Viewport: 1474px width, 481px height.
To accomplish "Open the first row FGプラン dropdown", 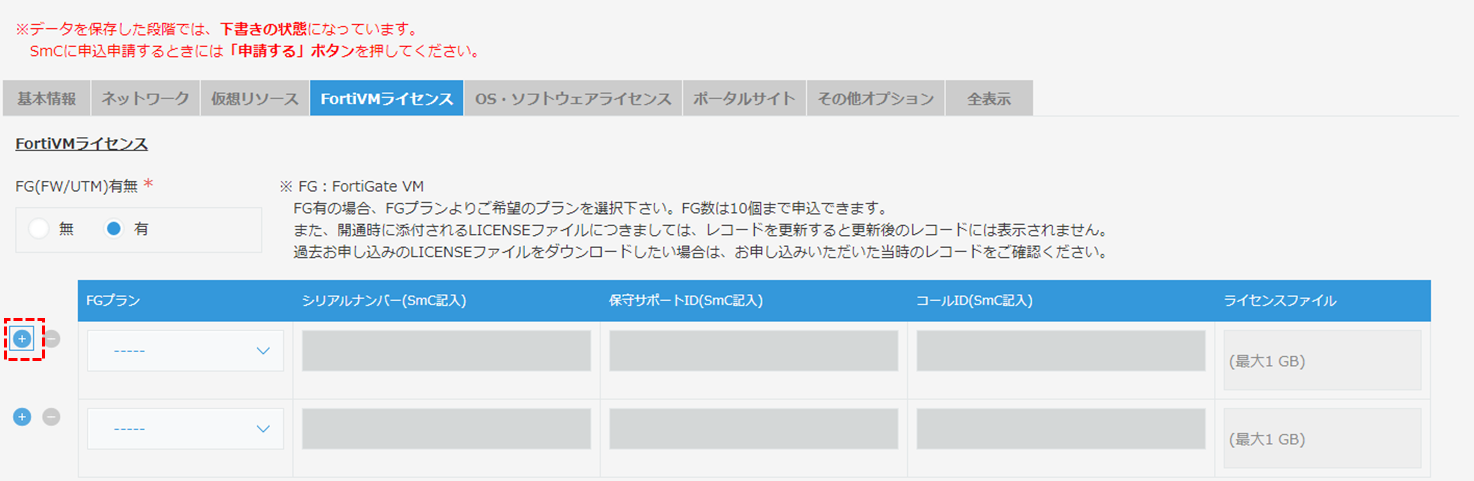I will [185, 351].
